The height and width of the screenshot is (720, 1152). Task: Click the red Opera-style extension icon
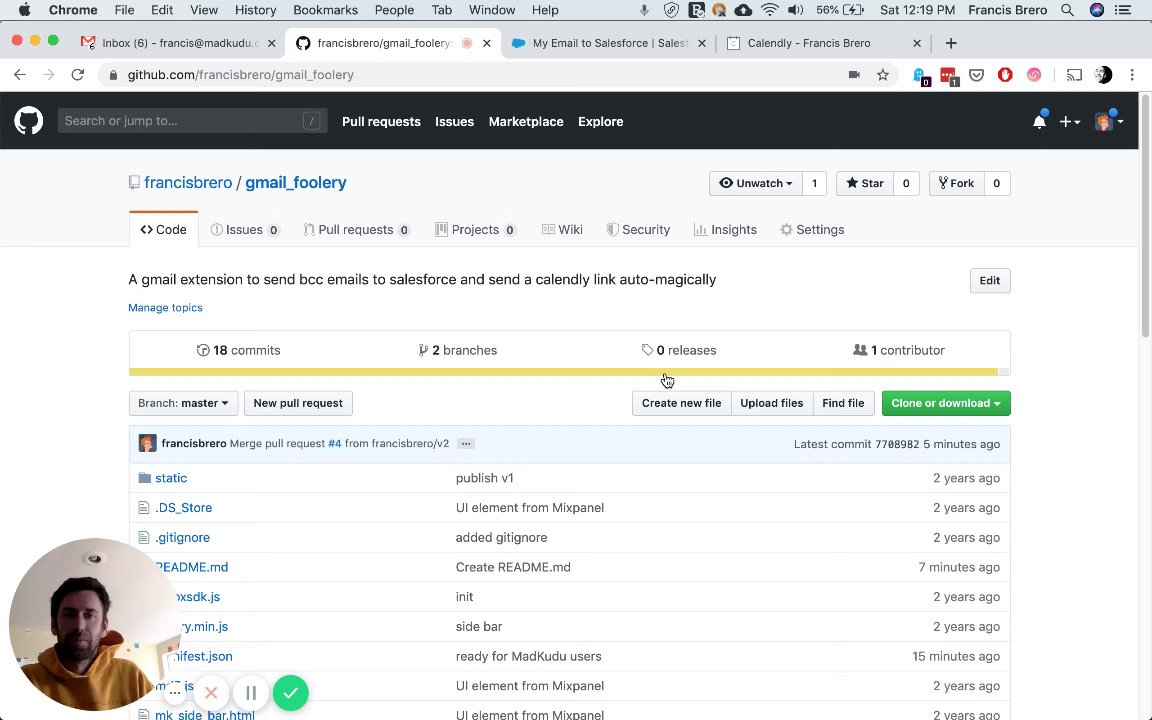(x=1005, y=75)
